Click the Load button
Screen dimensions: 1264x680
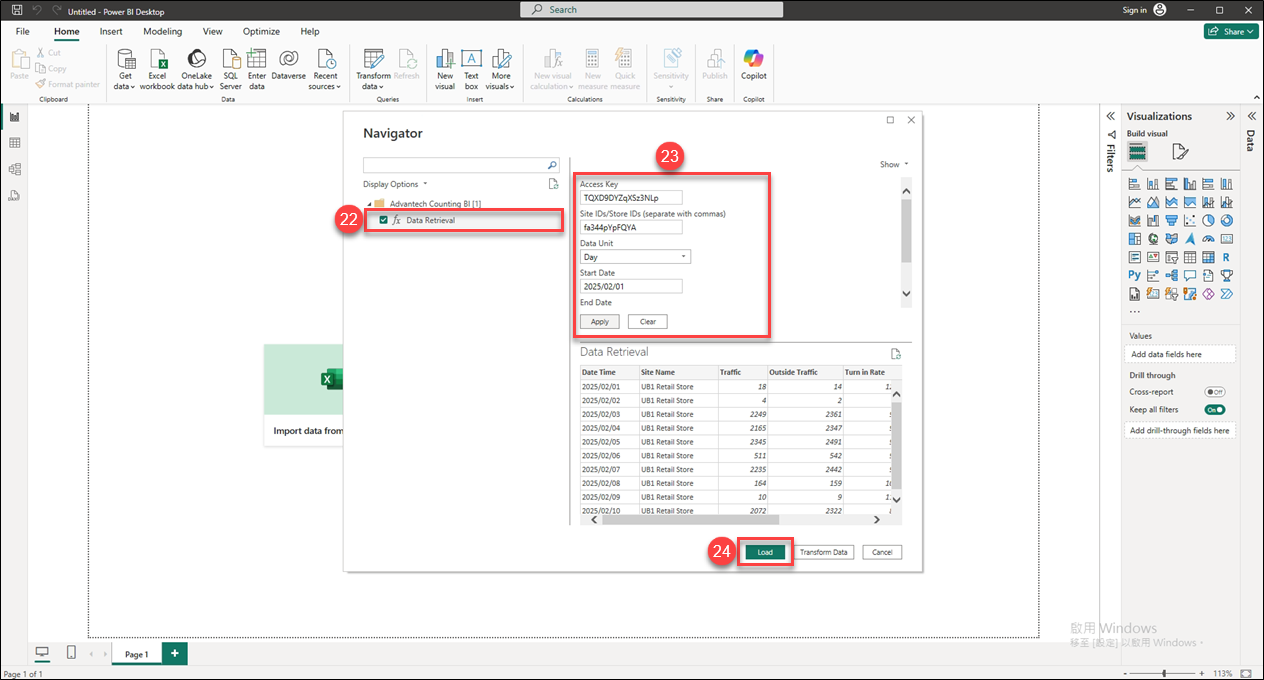coord(765,552)
